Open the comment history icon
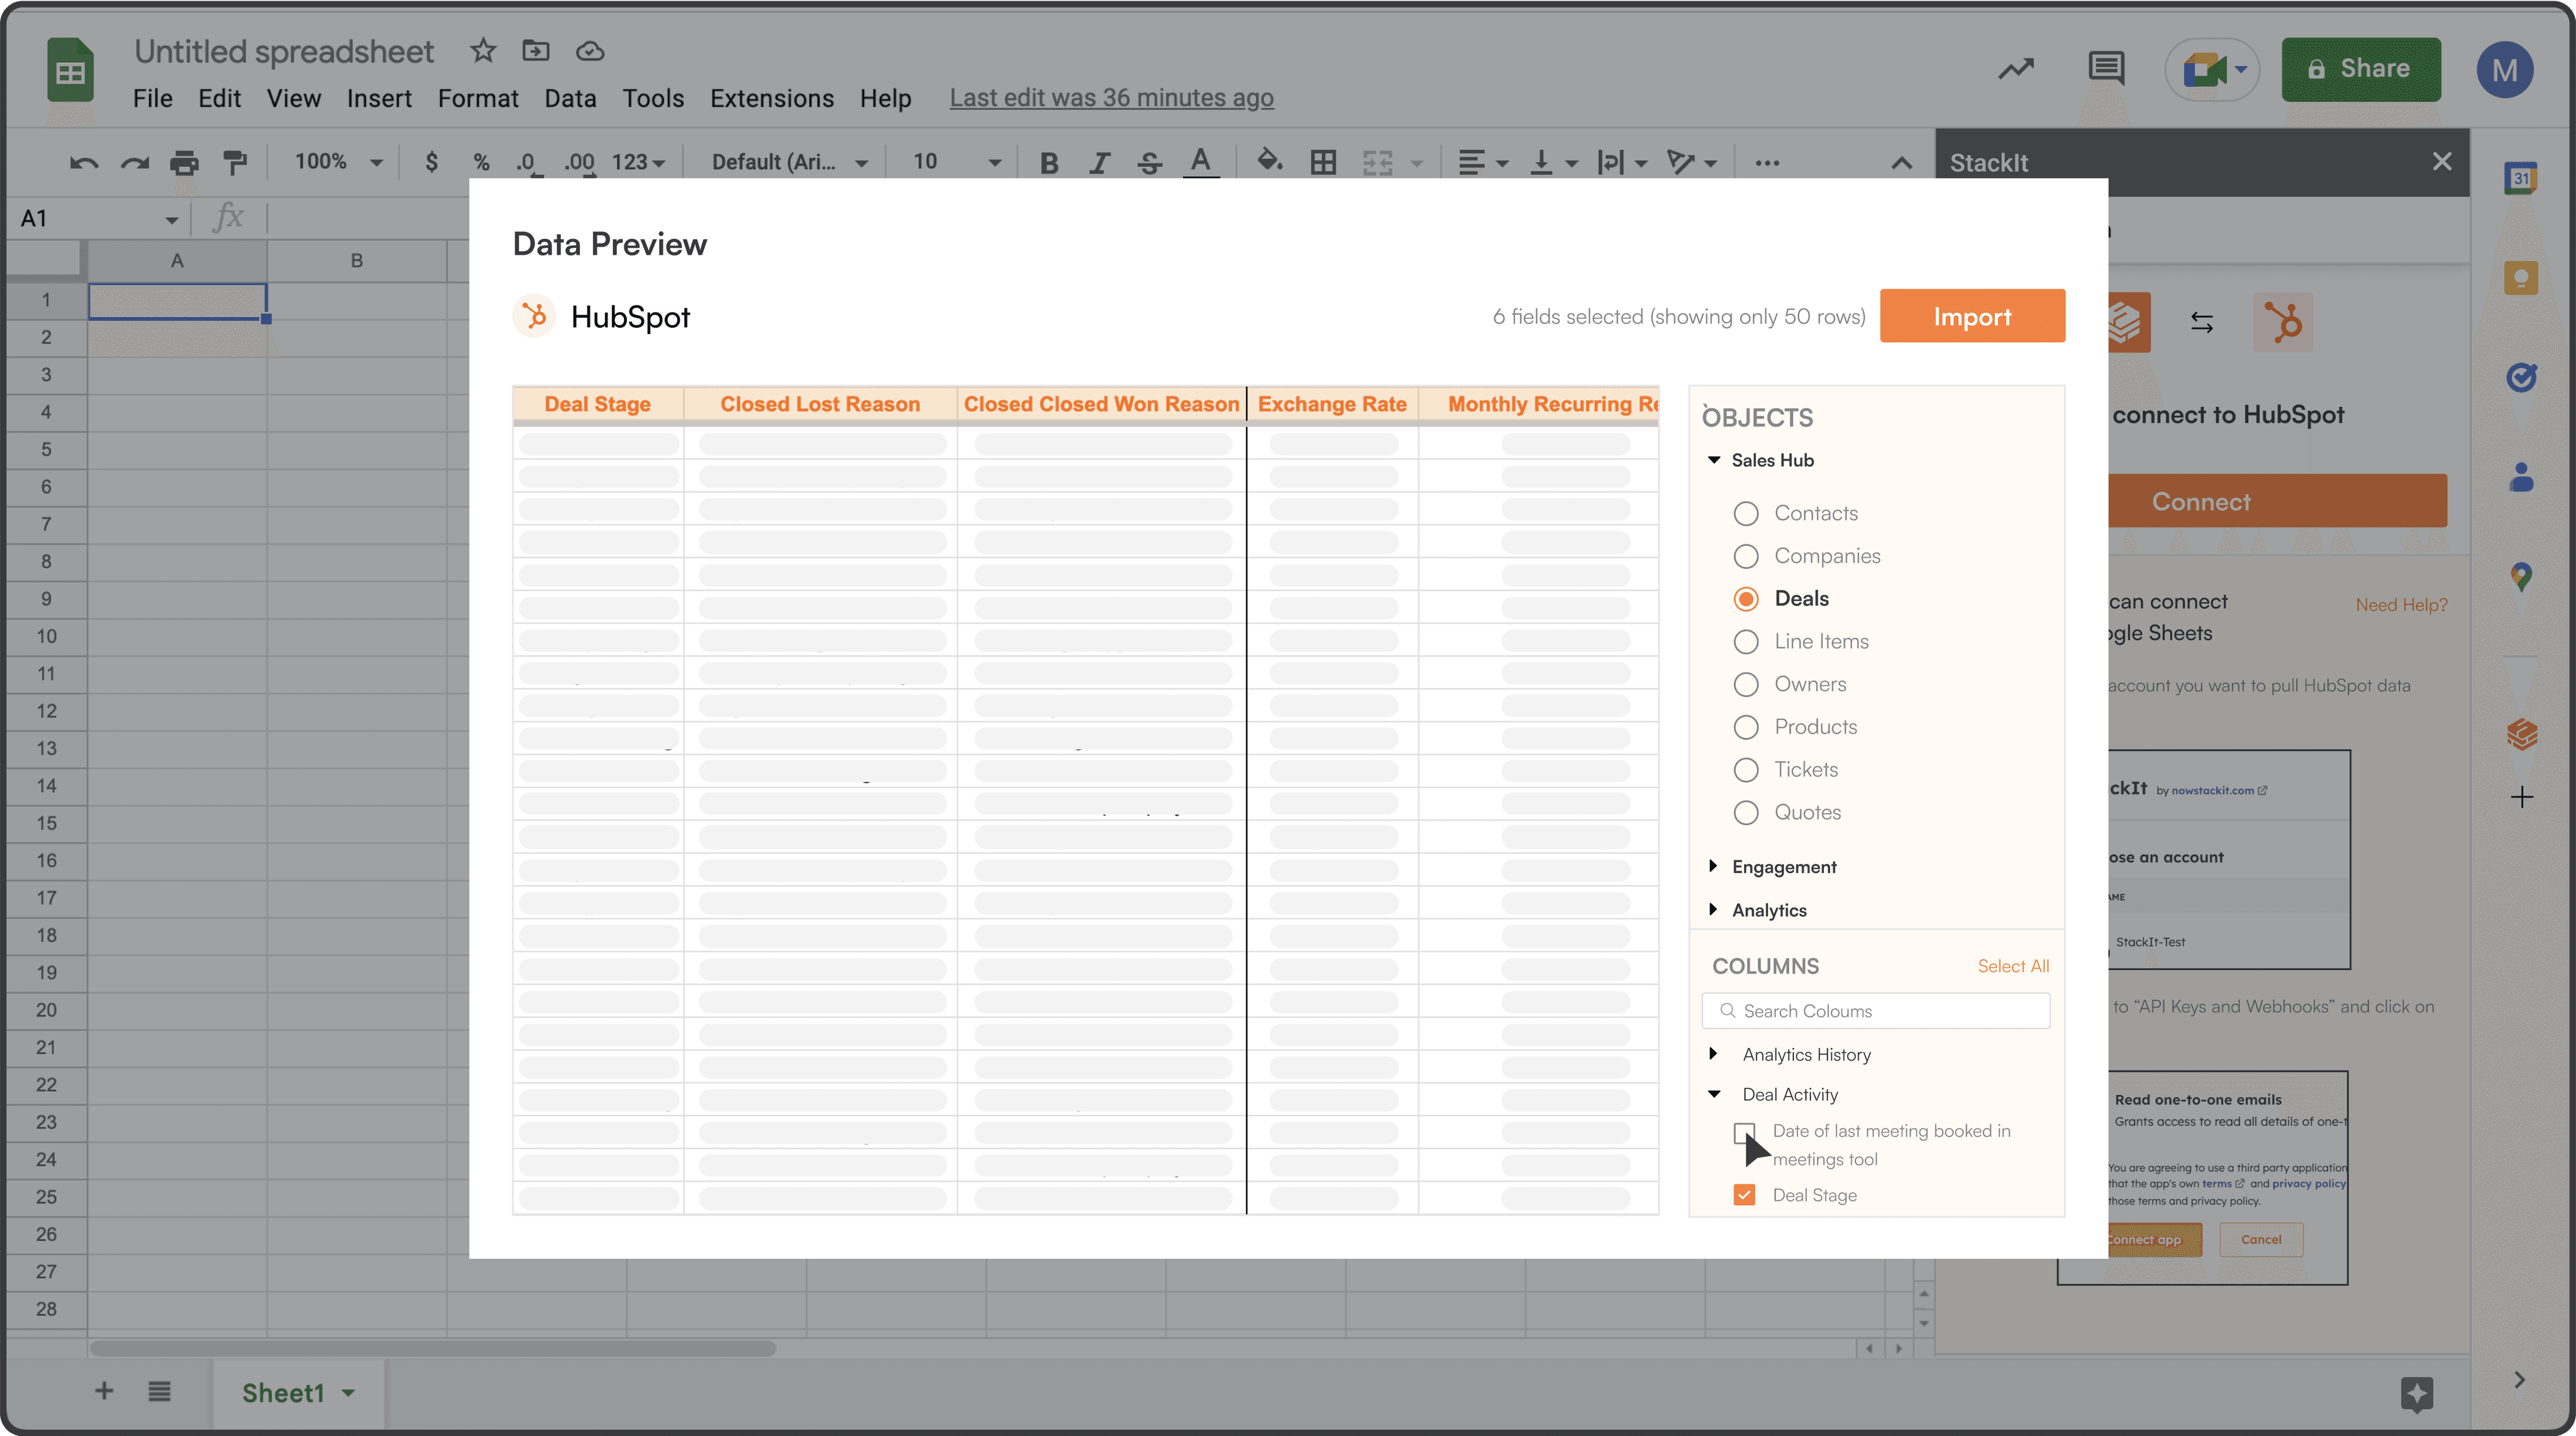2576x1436 pixels. (x=2106, y=68)
